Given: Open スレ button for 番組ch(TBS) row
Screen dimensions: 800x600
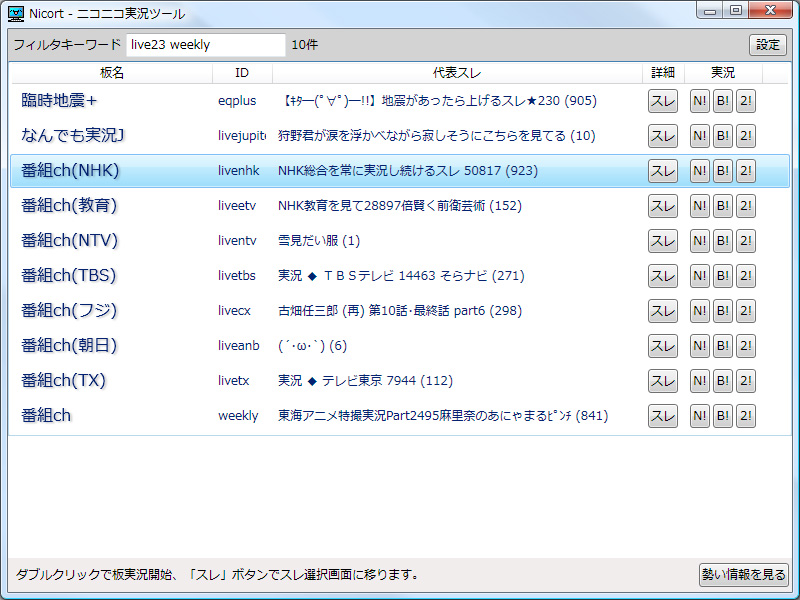Looking at the screenshot, I should pyautogui.click(x=663, y=276).
